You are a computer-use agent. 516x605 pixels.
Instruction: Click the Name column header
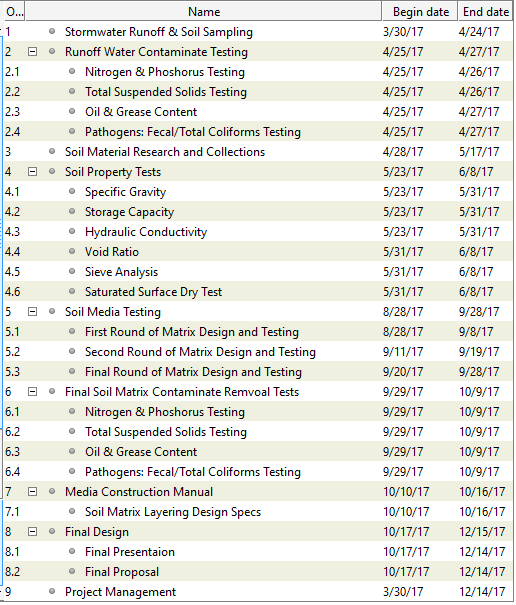[x=204, y=12]
